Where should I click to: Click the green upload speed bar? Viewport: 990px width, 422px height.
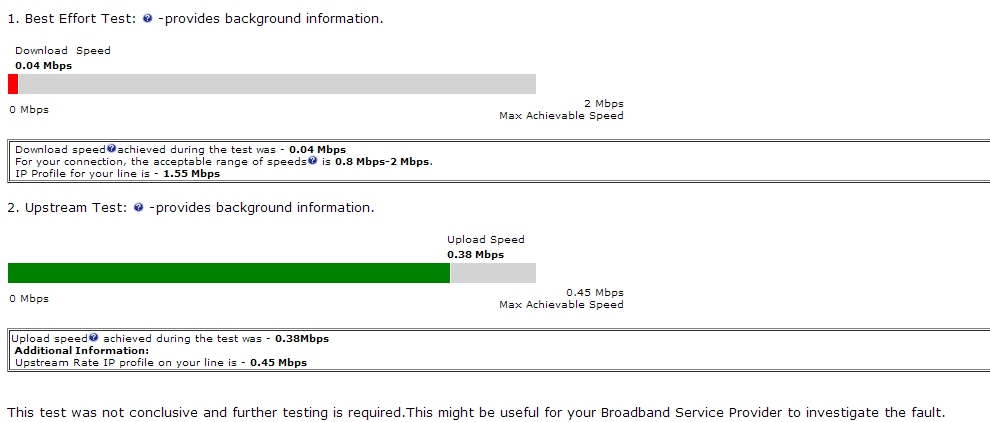coord(229,273)
